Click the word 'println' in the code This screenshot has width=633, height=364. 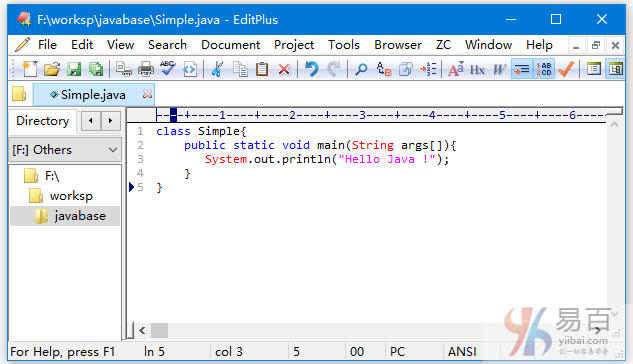[x=306, y=159]
